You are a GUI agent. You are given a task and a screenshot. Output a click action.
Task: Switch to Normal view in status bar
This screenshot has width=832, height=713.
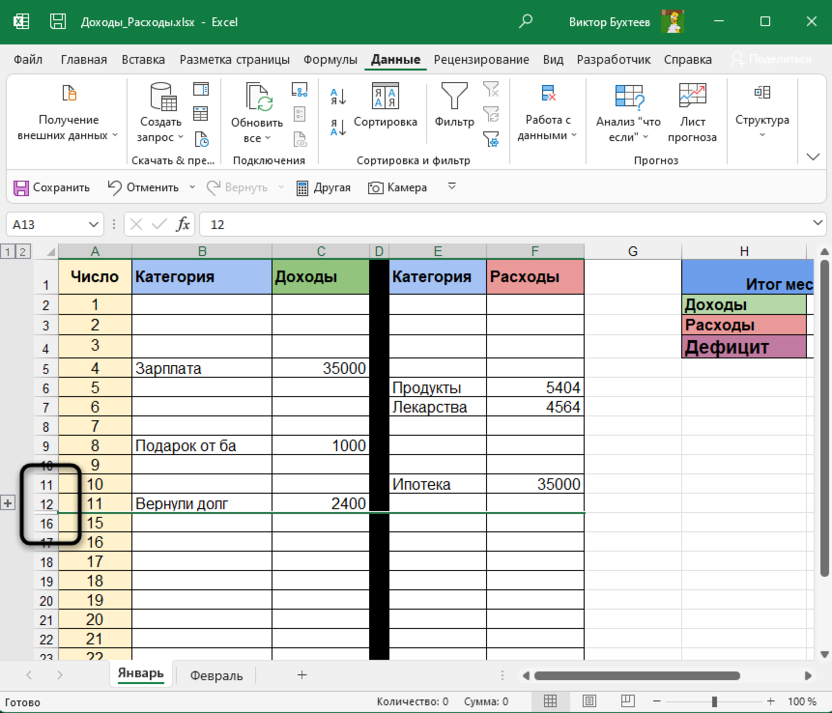tap(549, 701)
